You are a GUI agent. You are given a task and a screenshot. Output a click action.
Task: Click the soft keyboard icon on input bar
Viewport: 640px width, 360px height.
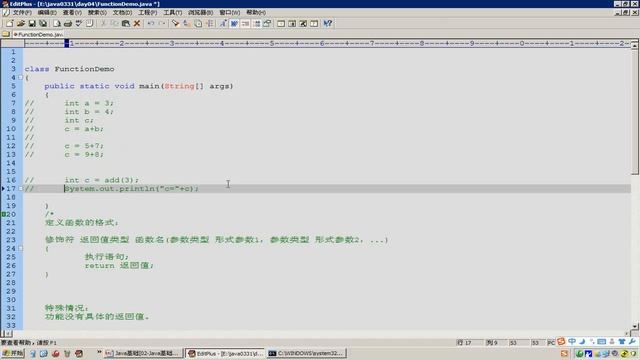(602, 341)
